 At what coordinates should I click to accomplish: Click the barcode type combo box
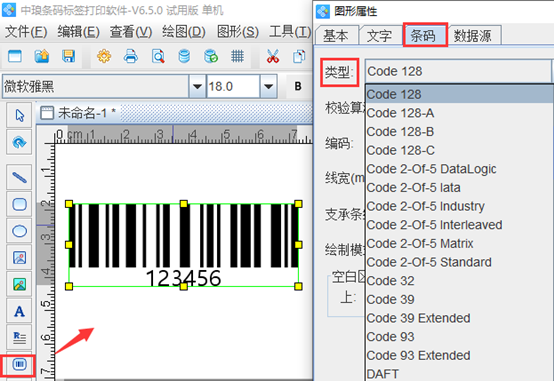[x=458, y=71]
